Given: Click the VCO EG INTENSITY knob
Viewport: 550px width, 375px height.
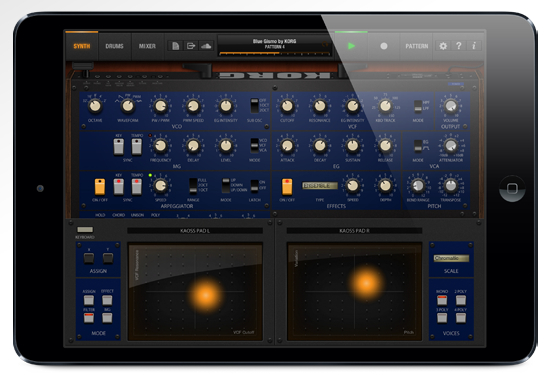Looking at the screenshot, I should (226, 106).
